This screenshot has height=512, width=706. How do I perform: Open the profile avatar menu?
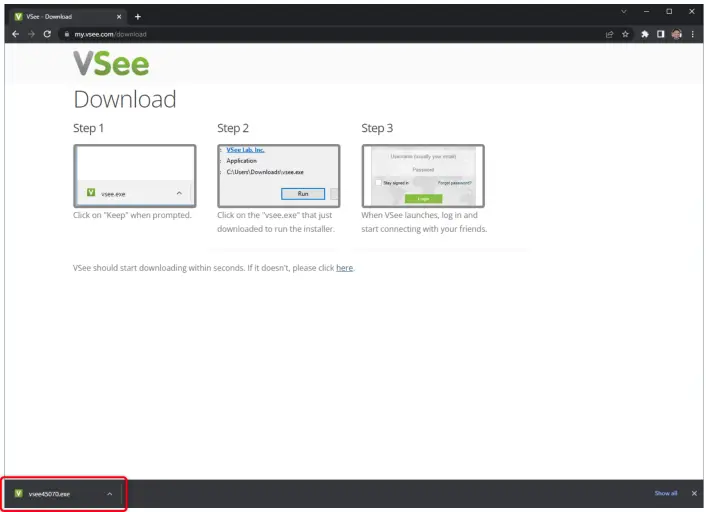tap(676, 34)
